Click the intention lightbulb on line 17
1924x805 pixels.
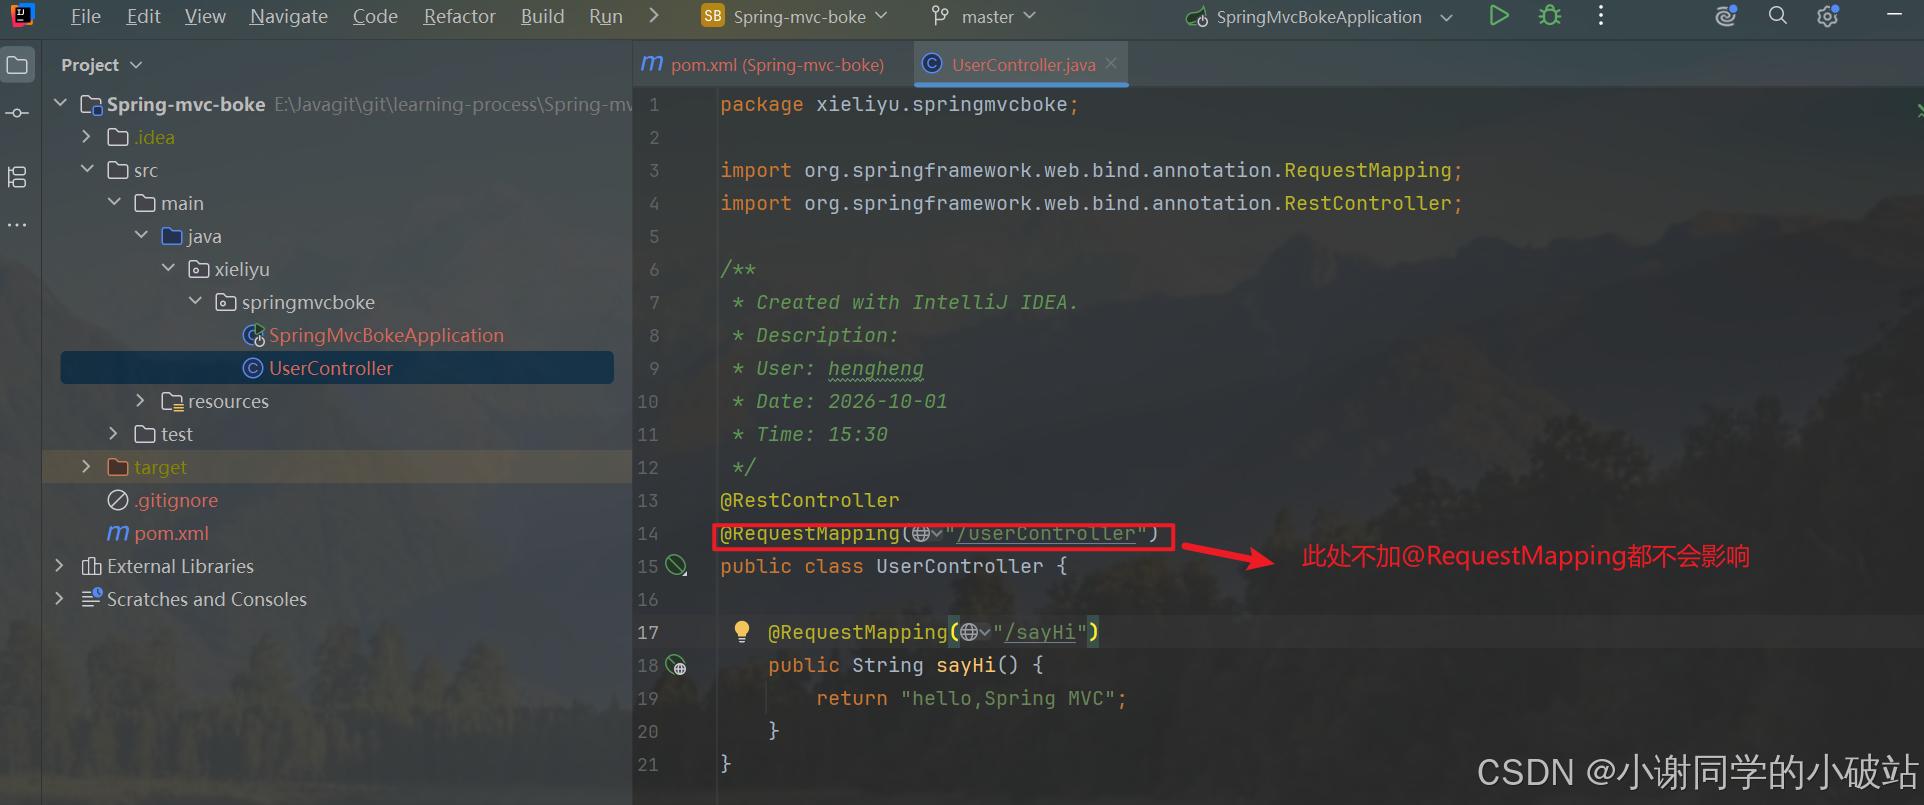741,631
